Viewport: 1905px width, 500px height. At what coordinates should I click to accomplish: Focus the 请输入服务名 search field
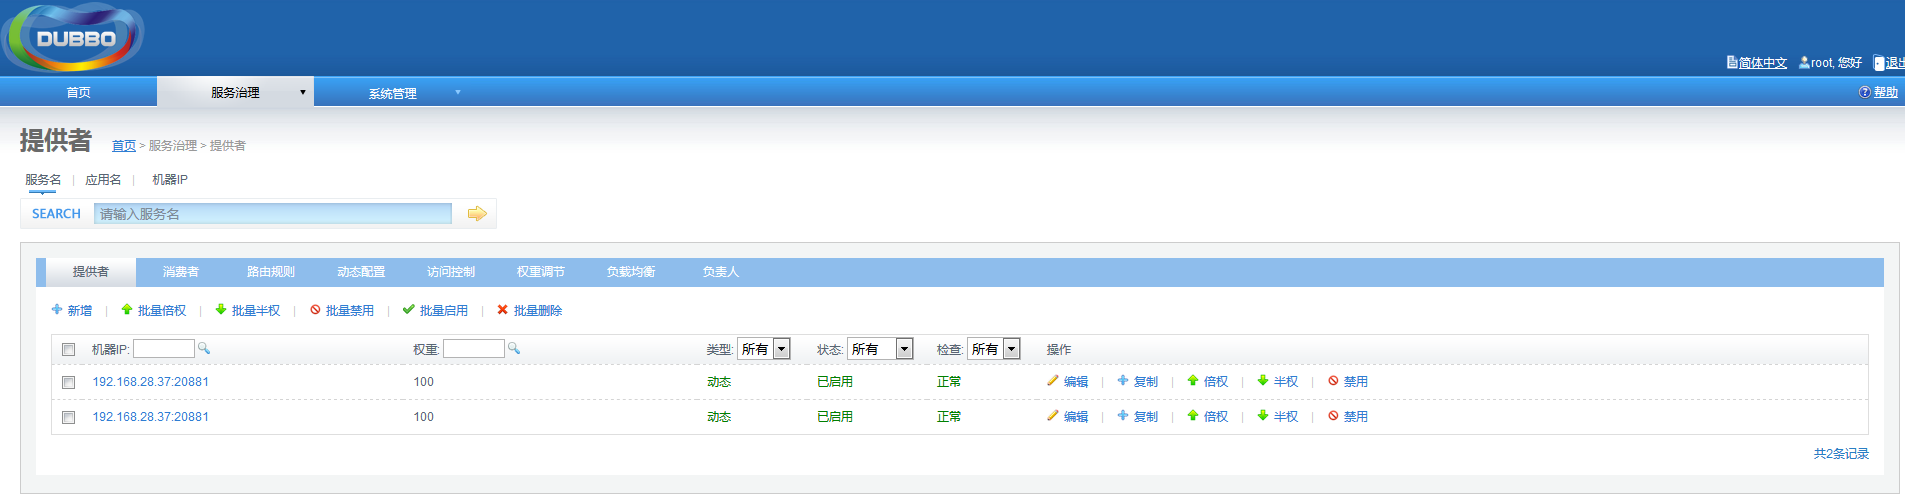click(x=273, y=213)
